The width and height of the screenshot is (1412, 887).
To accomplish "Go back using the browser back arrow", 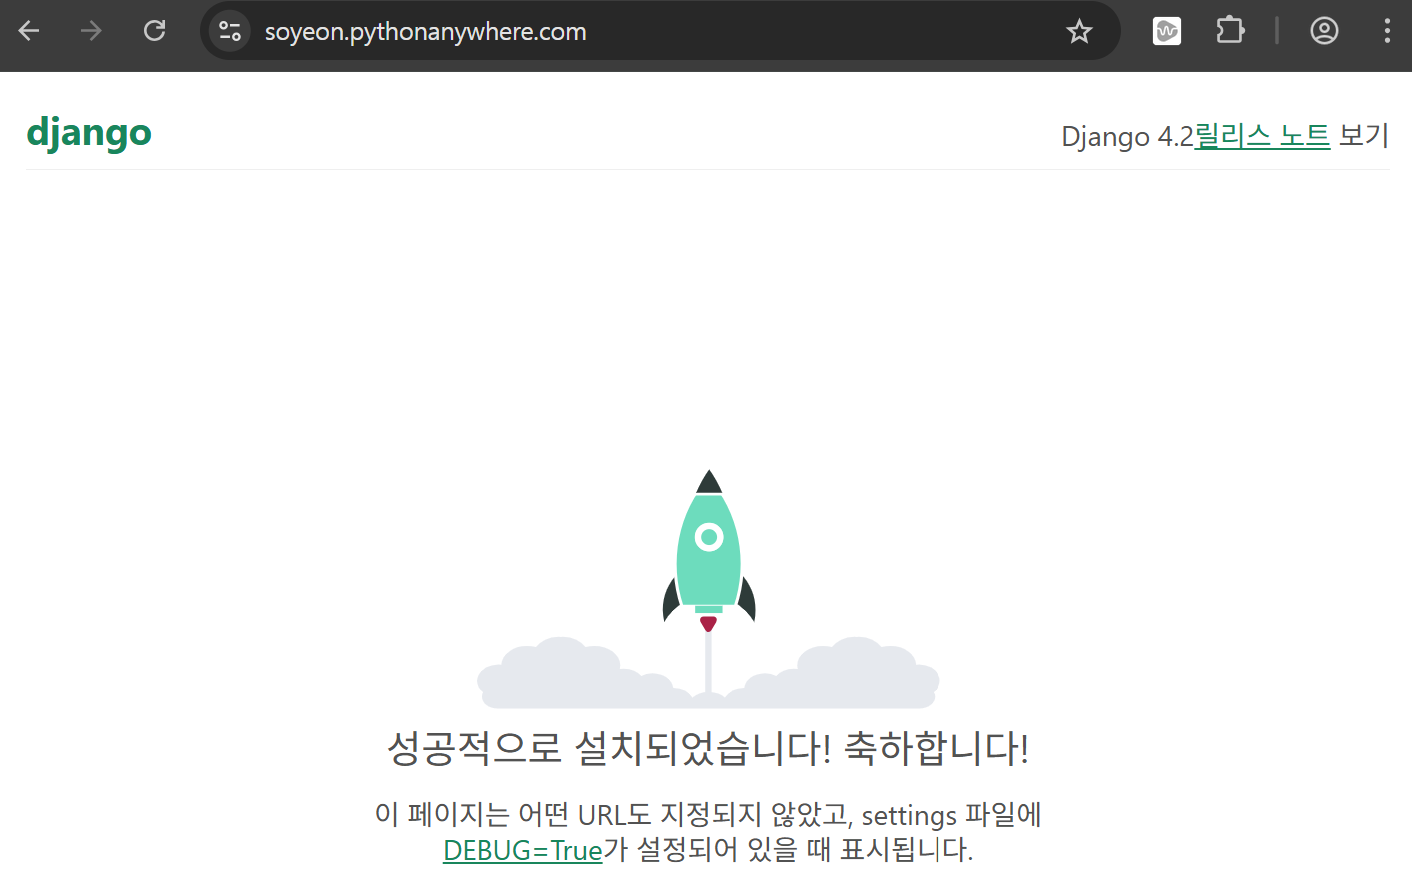I will (29, 31).
